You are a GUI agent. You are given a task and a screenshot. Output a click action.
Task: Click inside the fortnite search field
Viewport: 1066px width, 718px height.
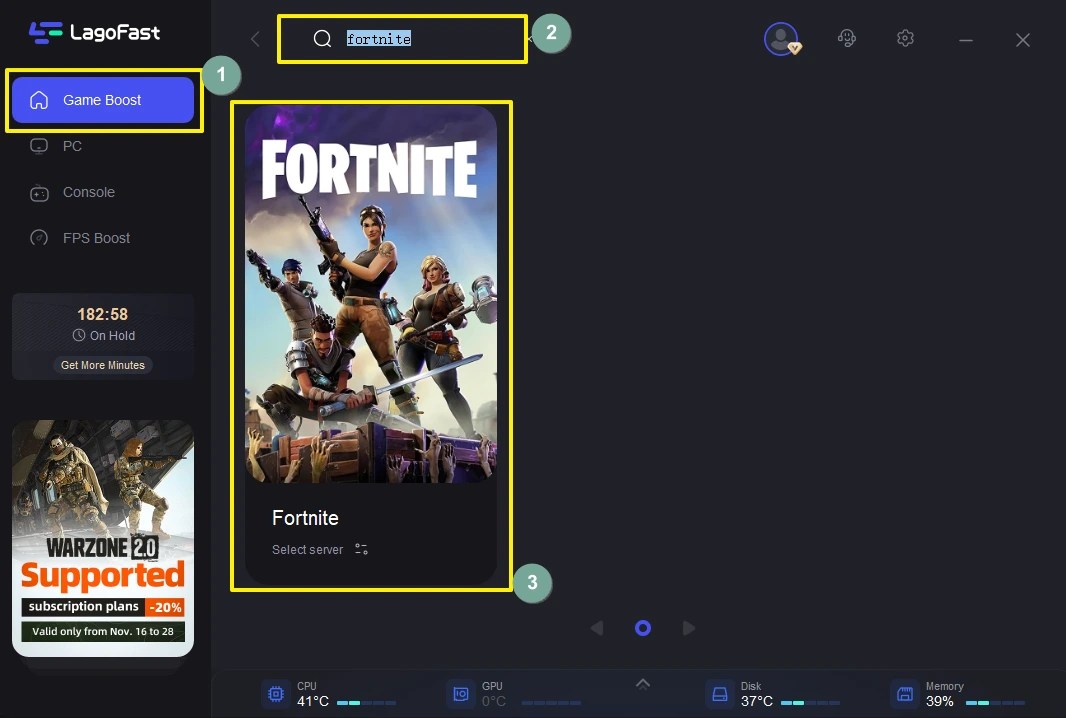click(402, 38)
